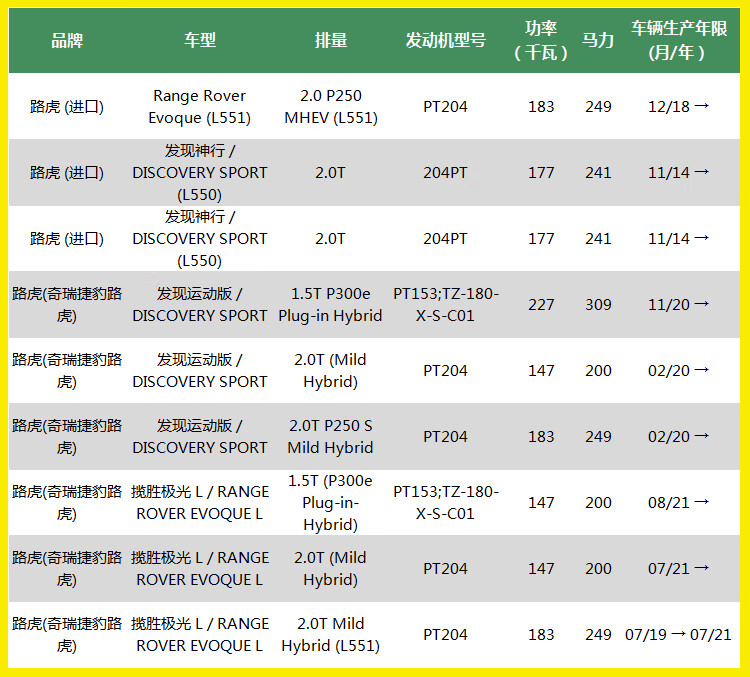Click the '2.0T P250 S Mild Hybrid' cell
This screenshot has height=677, width=750.
[x=331, y=437]
